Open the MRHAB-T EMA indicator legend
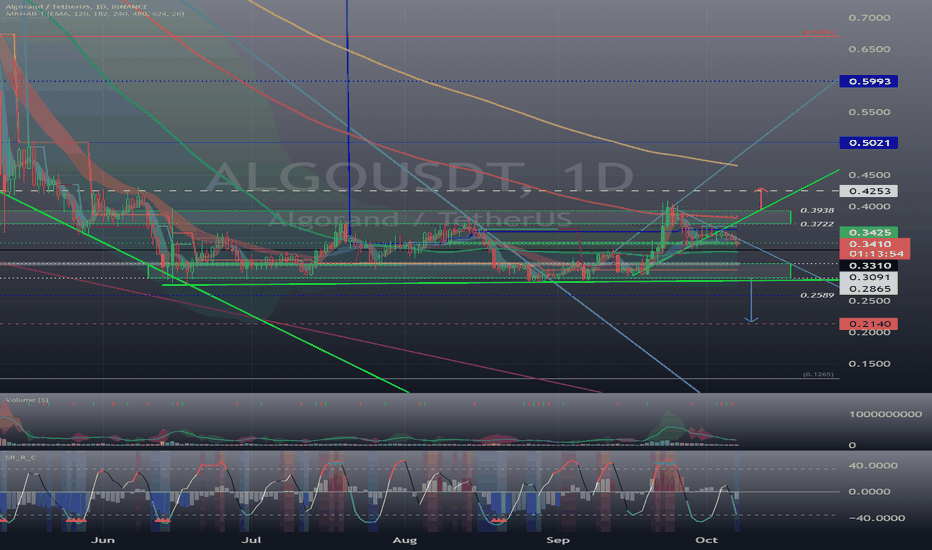This screenshot has width=932, height=550. (x=95, y=14)
